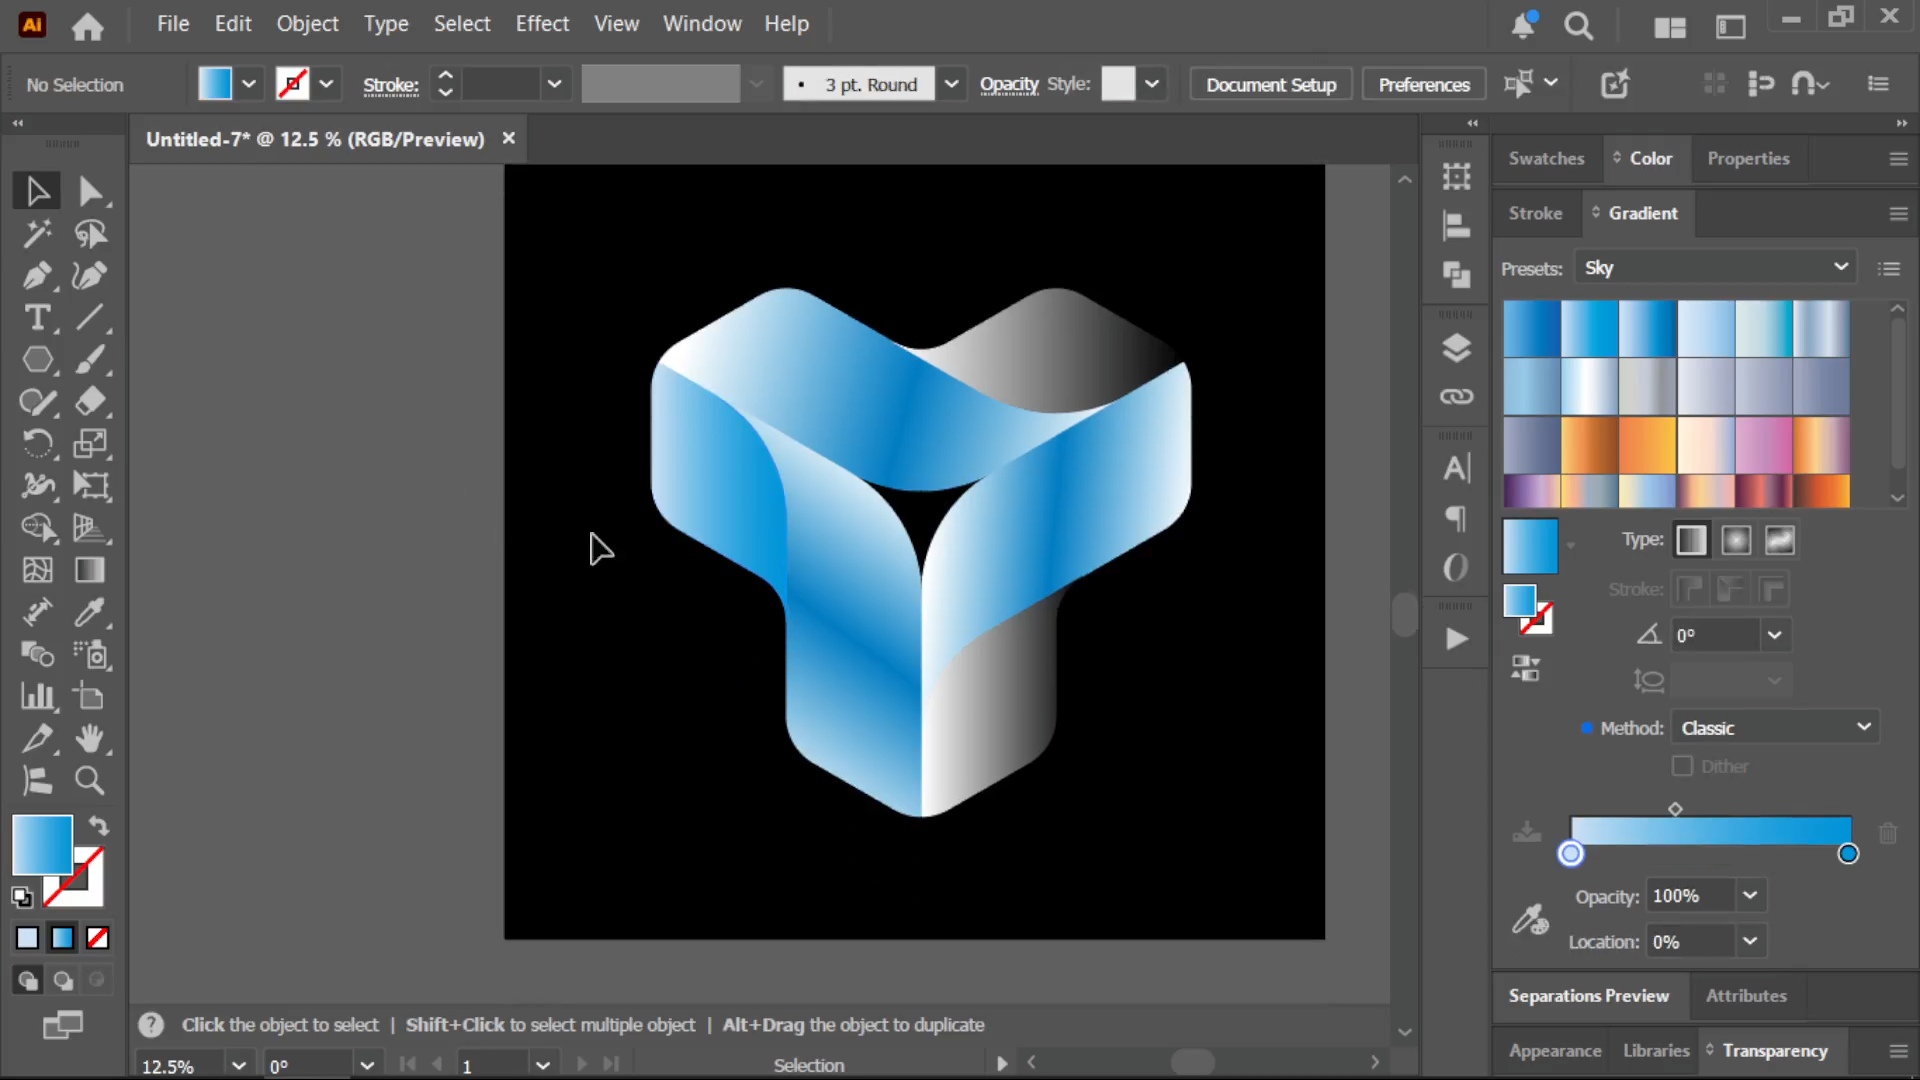1920x1080 pixels.
Task: Open the Links panel icon
Action: pos(1456,397)
